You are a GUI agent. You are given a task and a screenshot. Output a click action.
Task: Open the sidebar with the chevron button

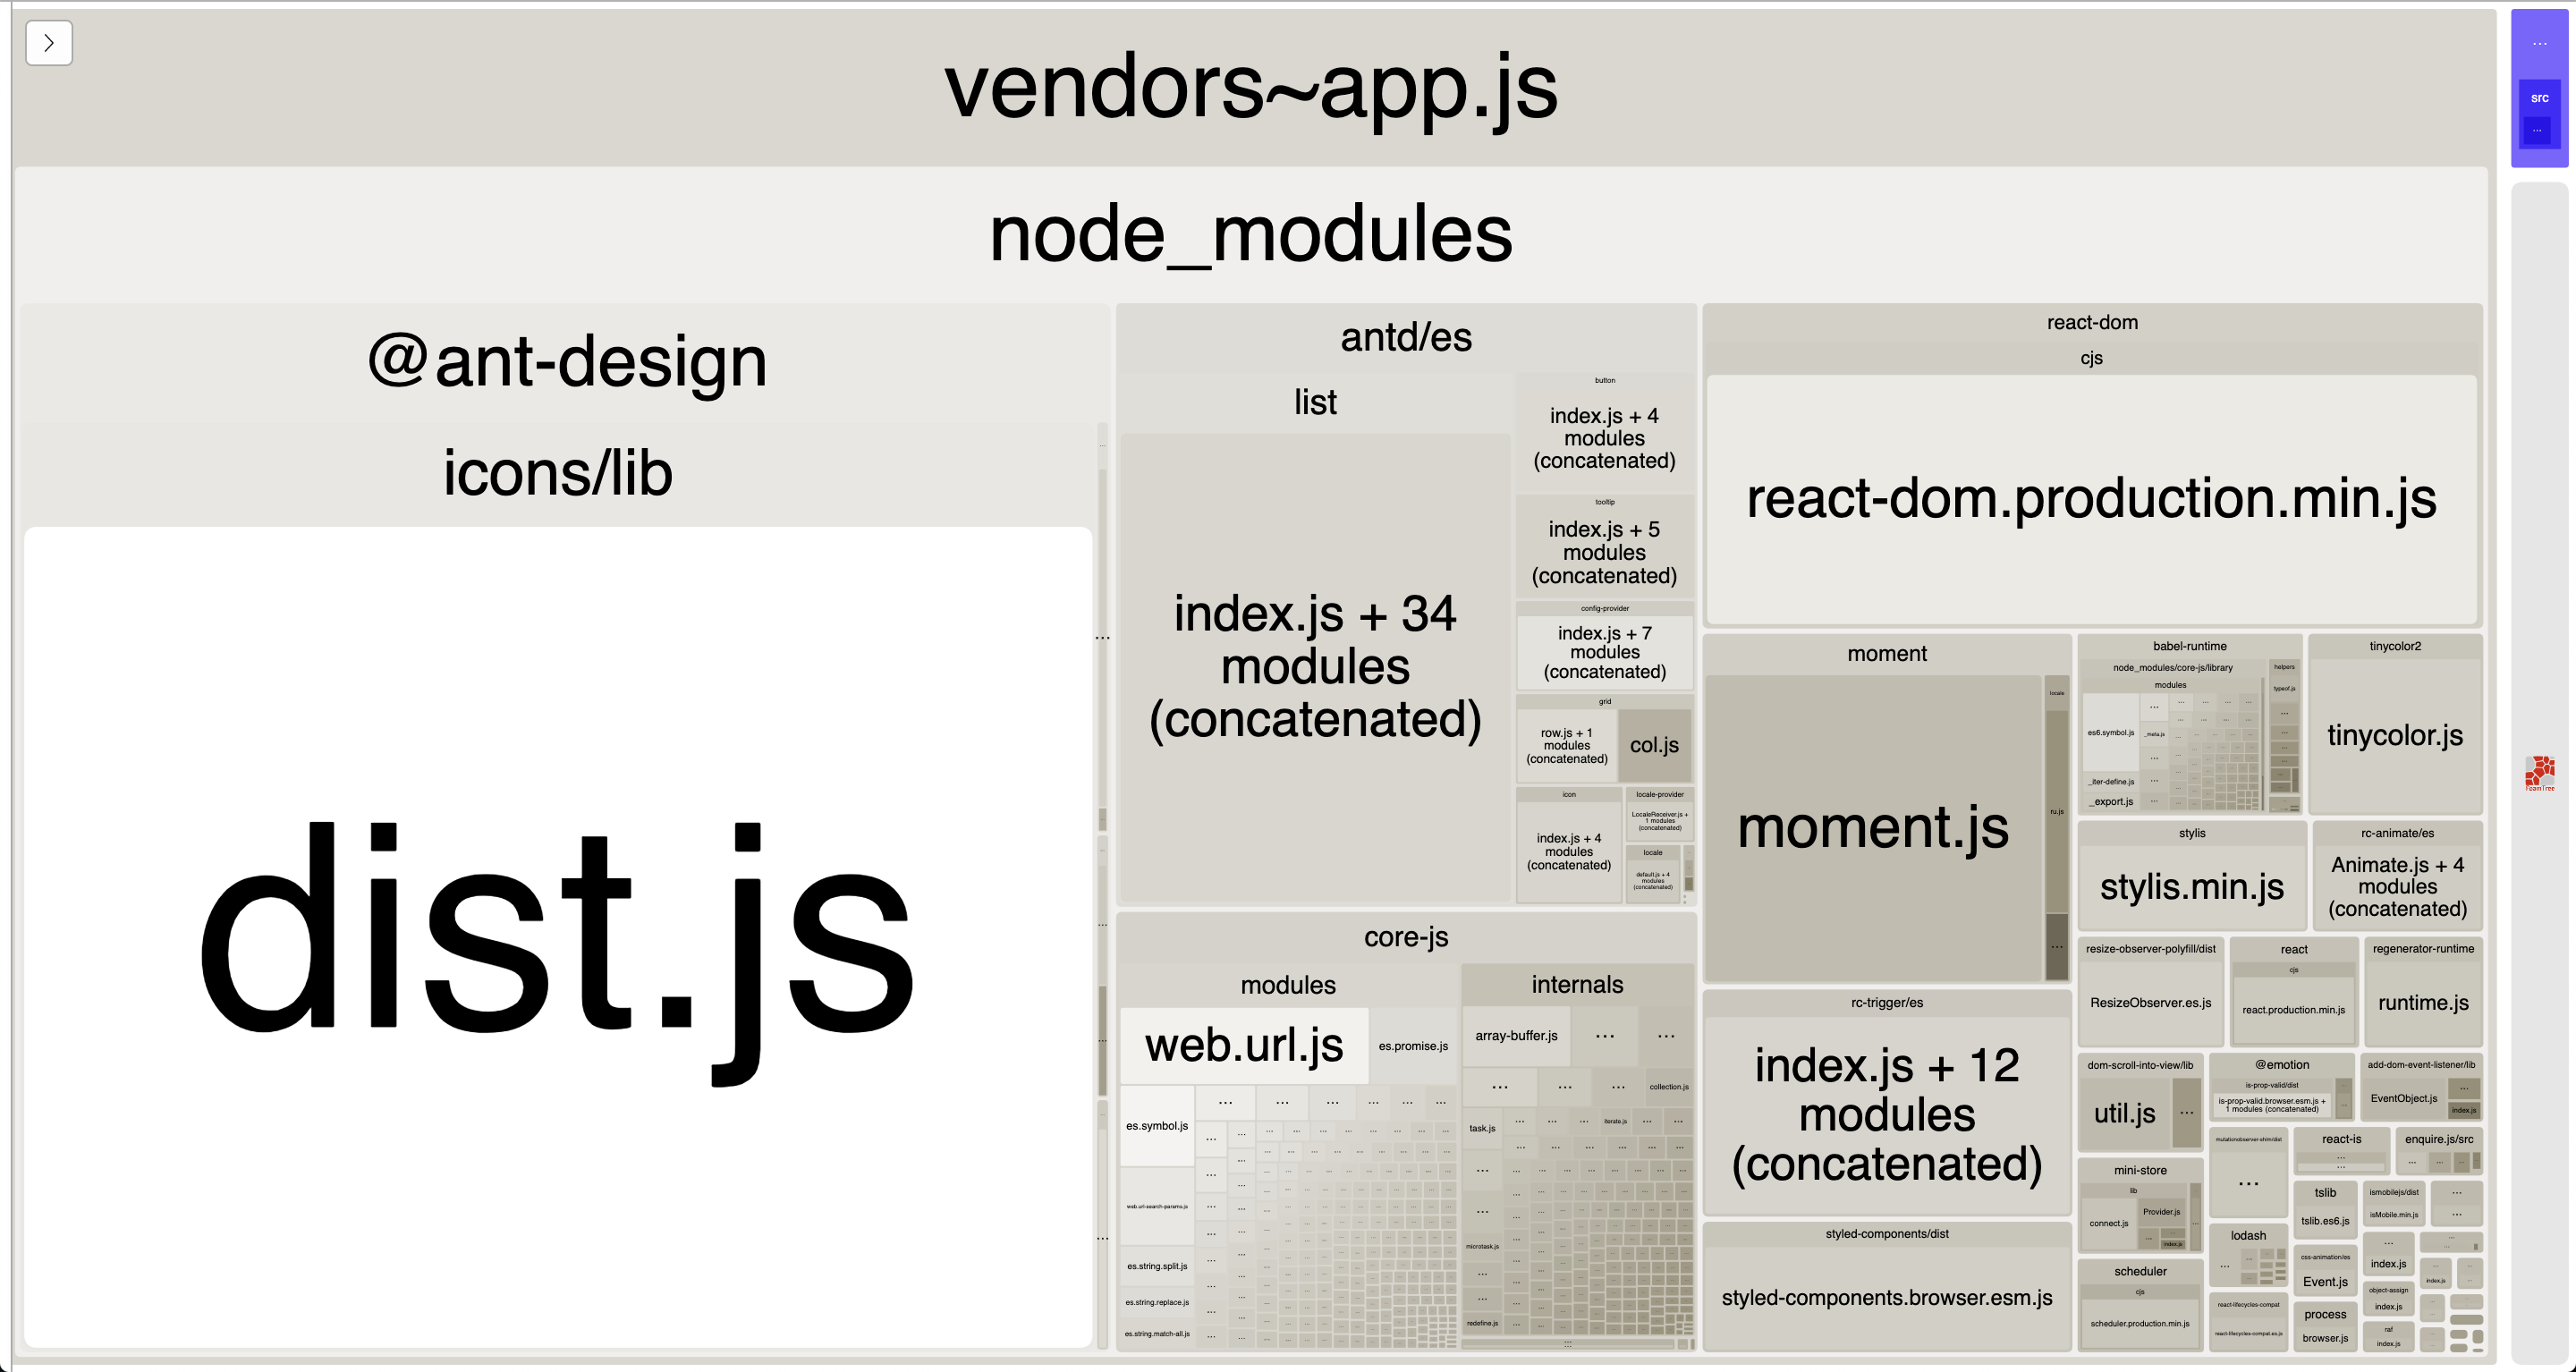point(48,43)
